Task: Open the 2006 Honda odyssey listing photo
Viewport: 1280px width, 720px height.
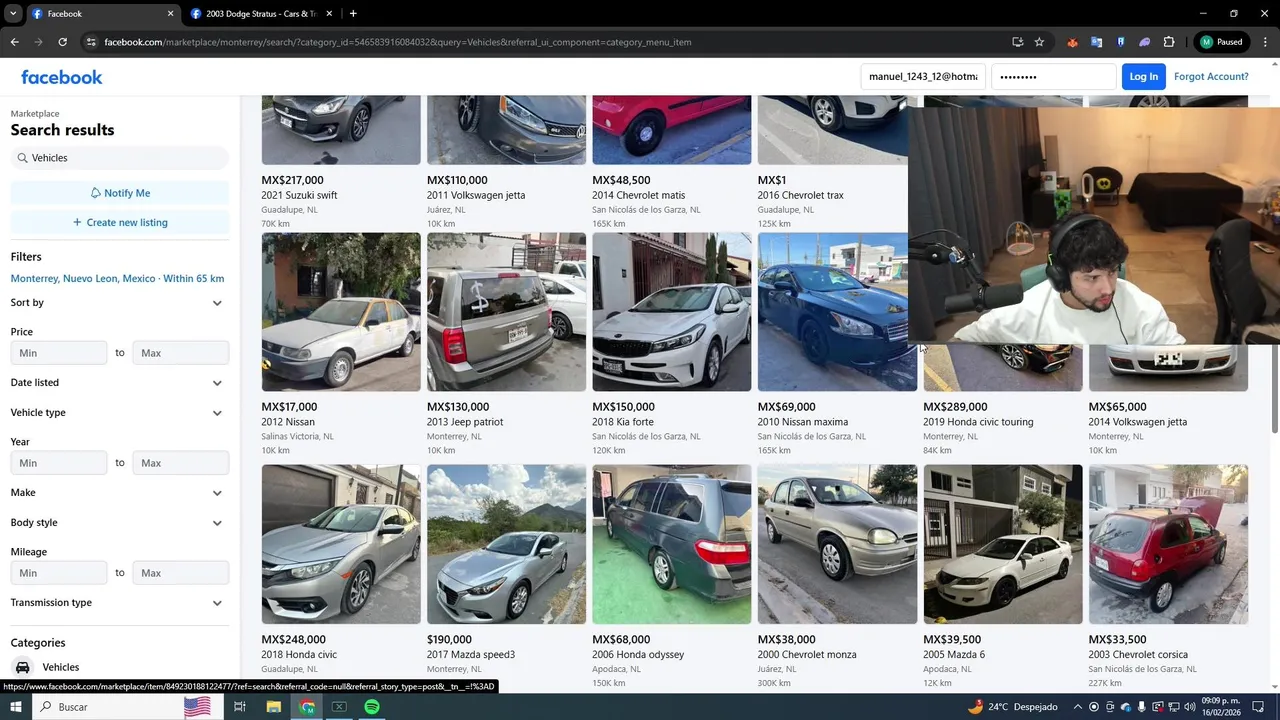Action: 672,544
